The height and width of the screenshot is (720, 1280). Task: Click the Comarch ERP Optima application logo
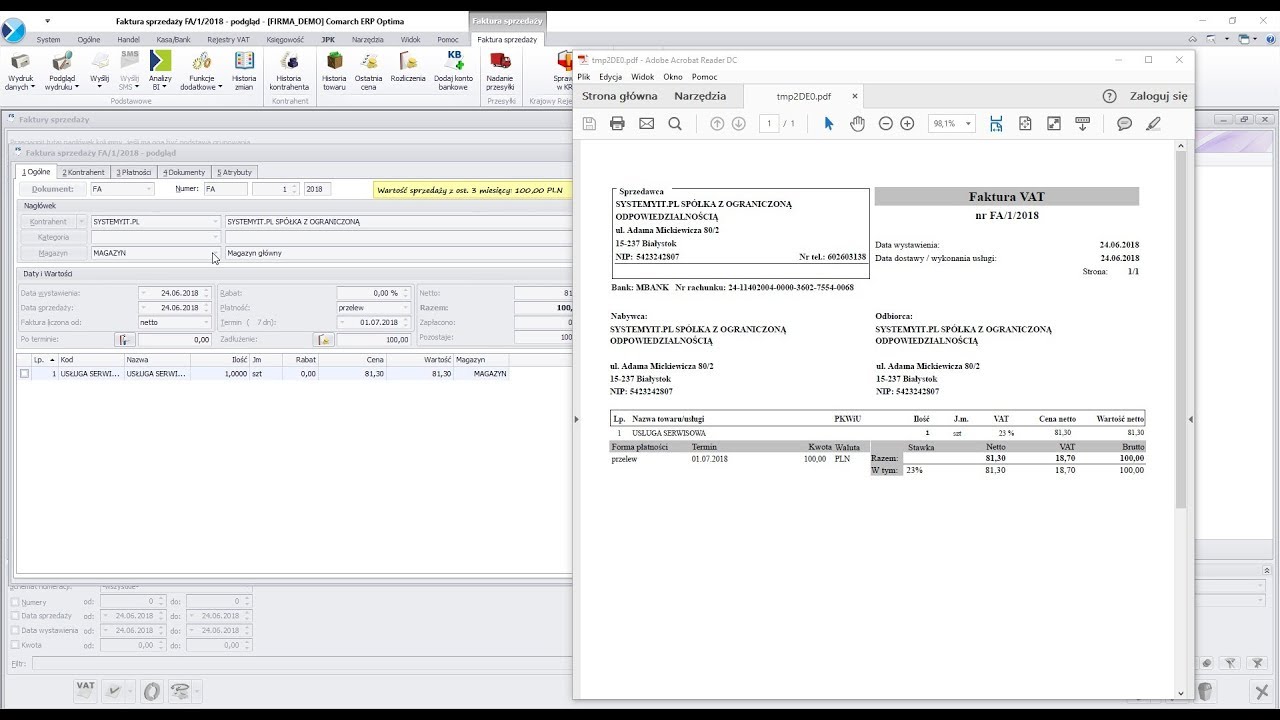pyautogui.click(x=13, y=31)
